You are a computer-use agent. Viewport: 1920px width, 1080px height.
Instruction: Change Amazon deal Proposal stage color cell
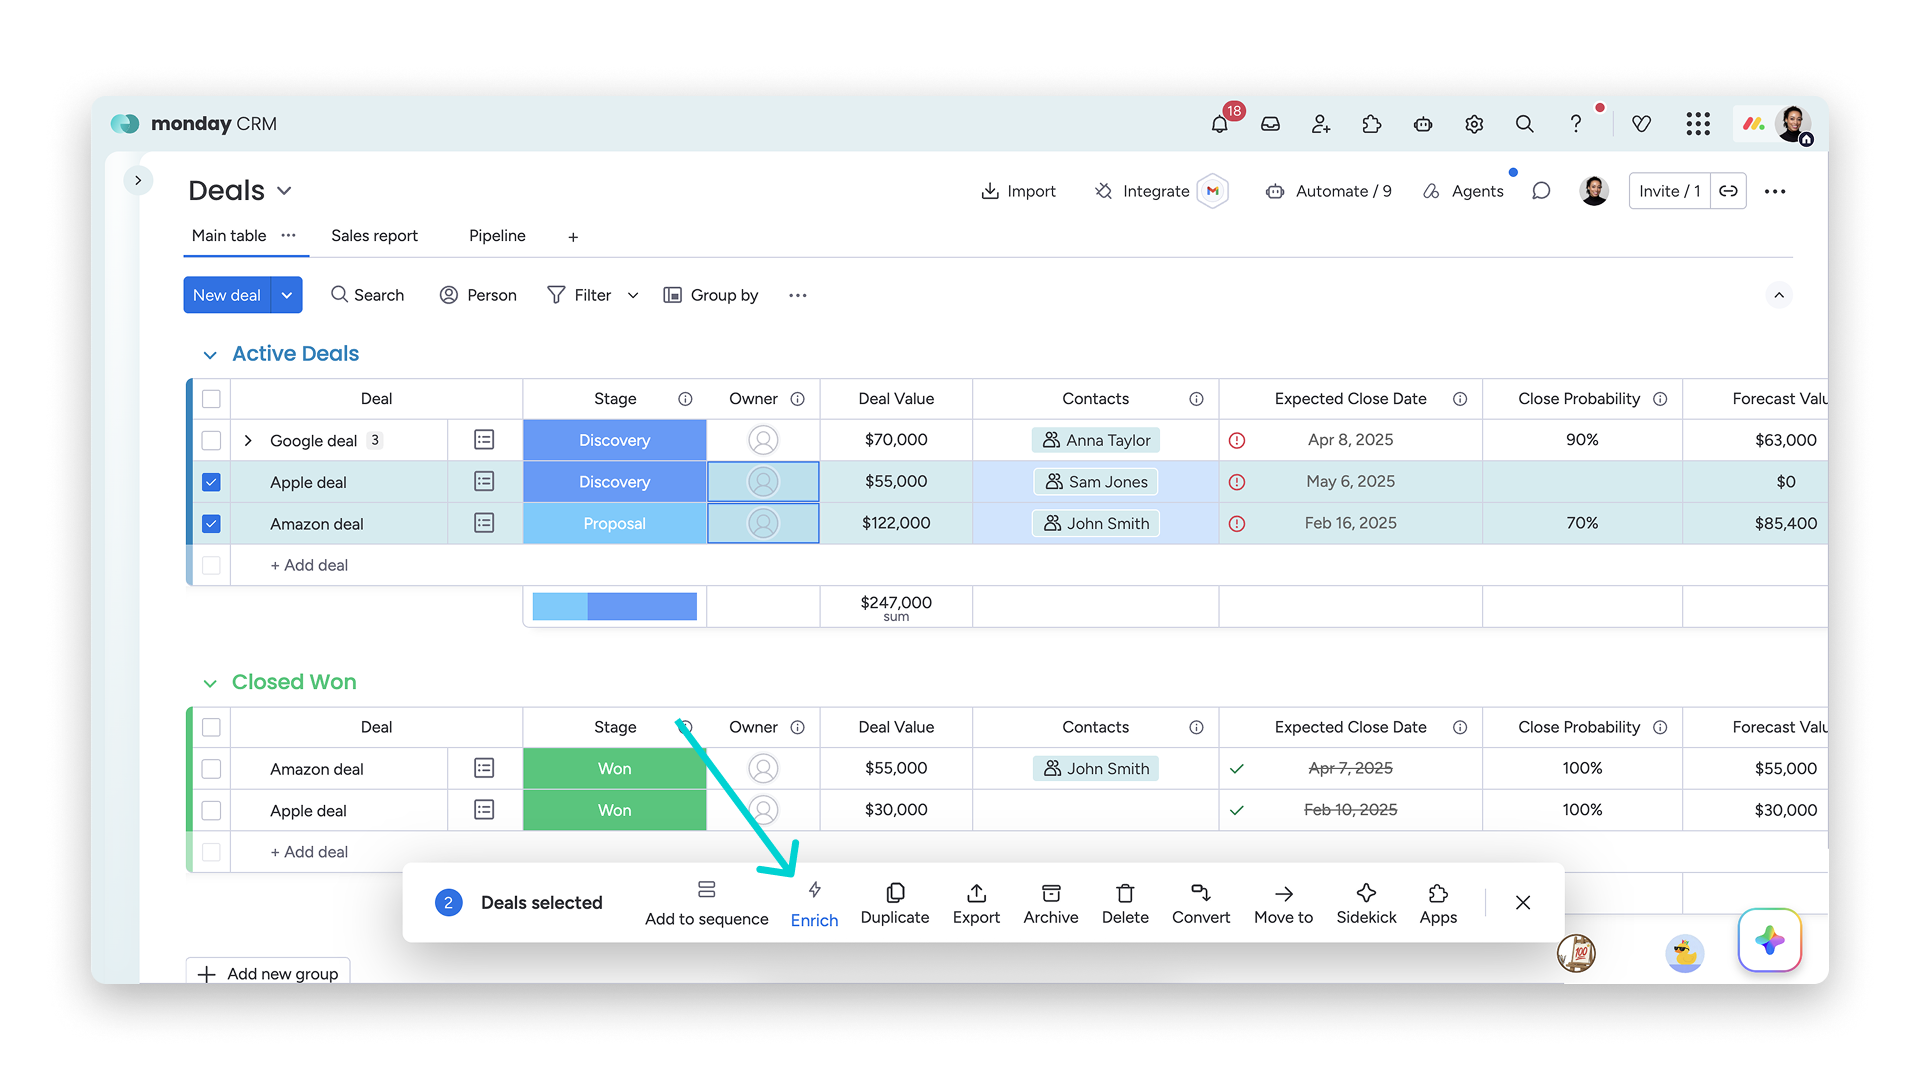[614, 523]
